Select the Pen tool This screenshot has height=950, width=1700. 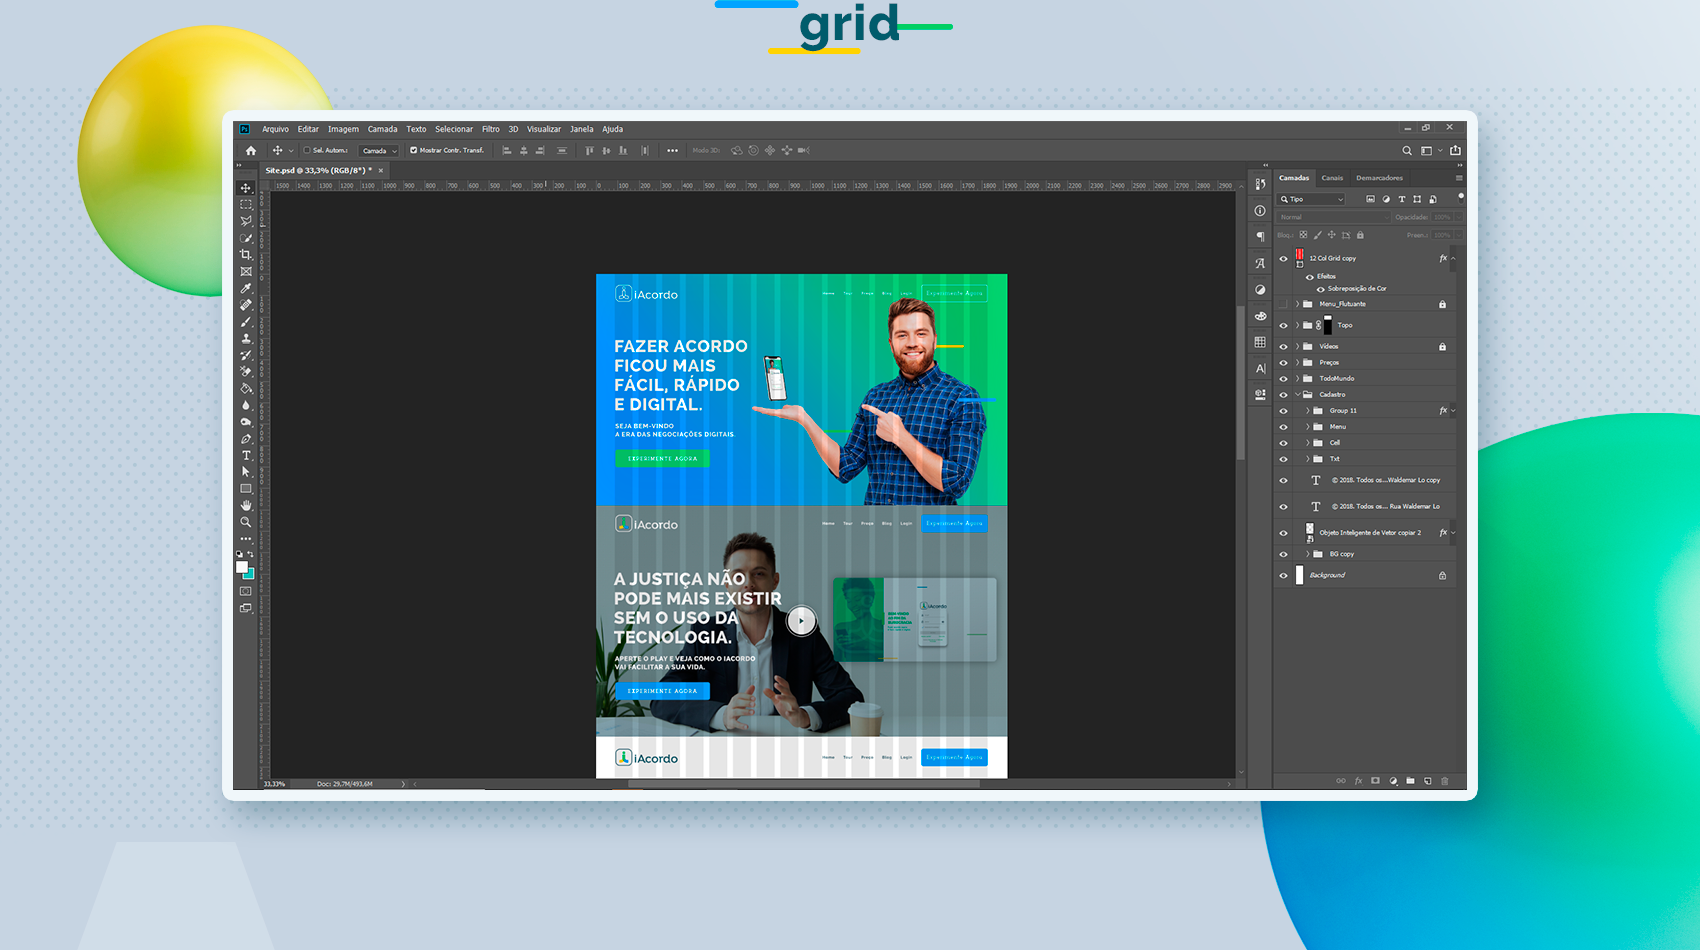click(x=246, y=439)
